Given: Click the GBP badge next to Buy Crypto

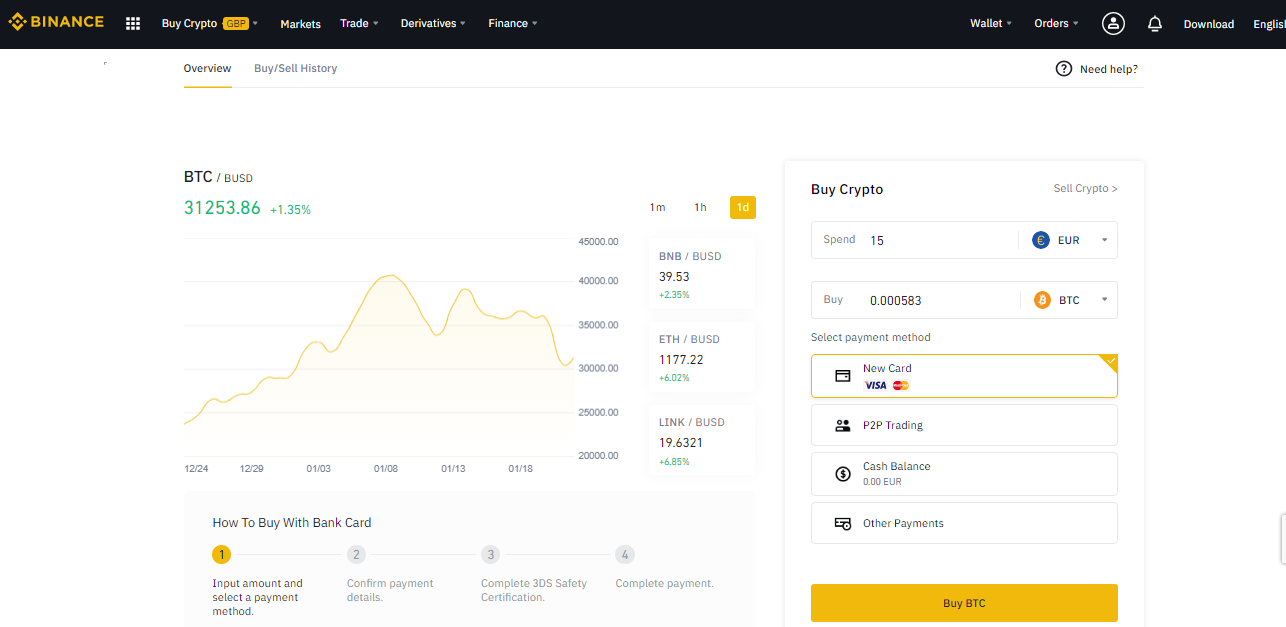Looking at the screenshot, I should pyautogui.click(x=235, y=23).
